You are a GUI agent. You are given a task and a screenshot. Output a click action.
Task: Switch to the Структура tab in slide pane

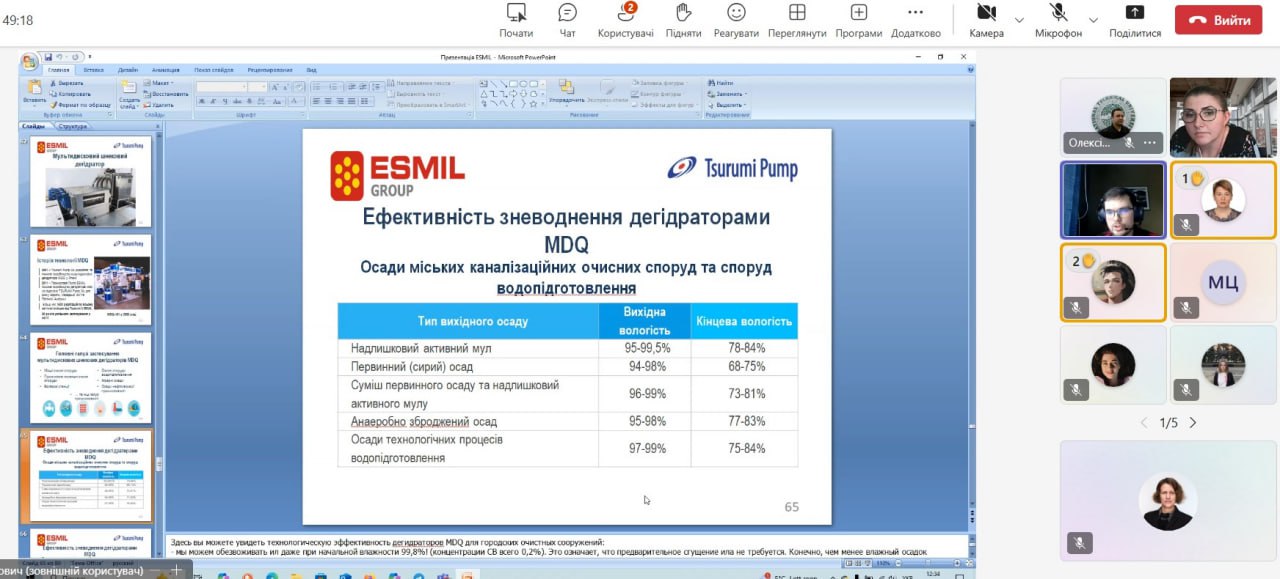[x=72, y=127]
